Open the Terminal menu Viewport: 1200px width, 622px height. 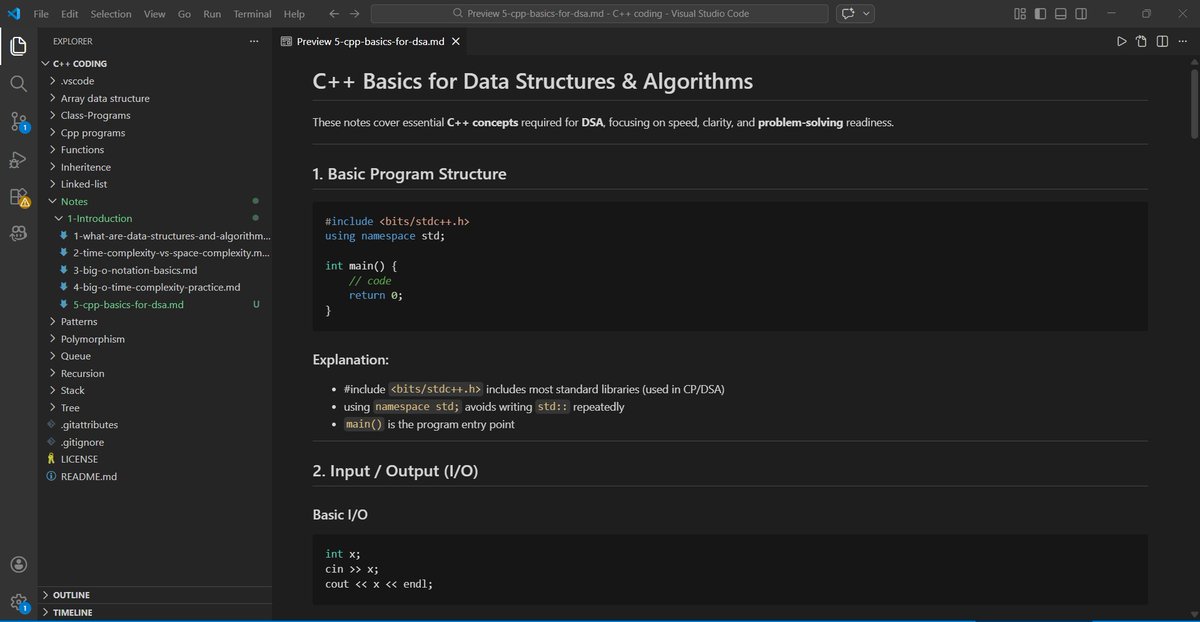pyautogui.click(x=252, y=14)
